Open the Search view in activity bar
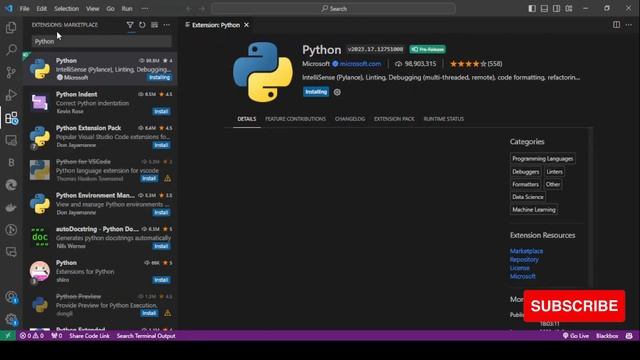The image size is (640, 360). [x=11, y=50]
